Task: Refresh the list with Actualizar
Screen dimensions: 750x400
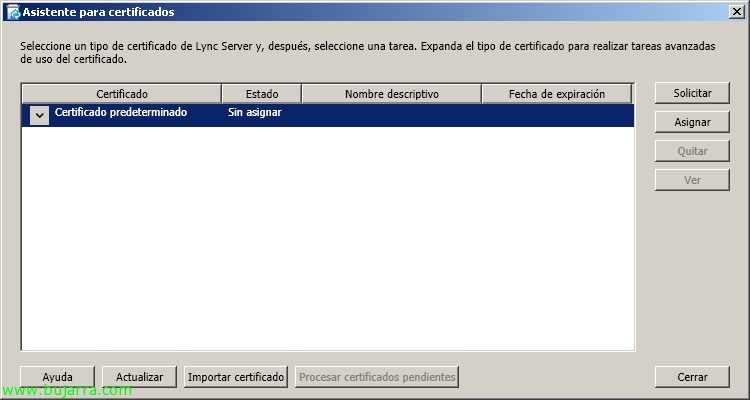Action: click(x=139, y=377)
